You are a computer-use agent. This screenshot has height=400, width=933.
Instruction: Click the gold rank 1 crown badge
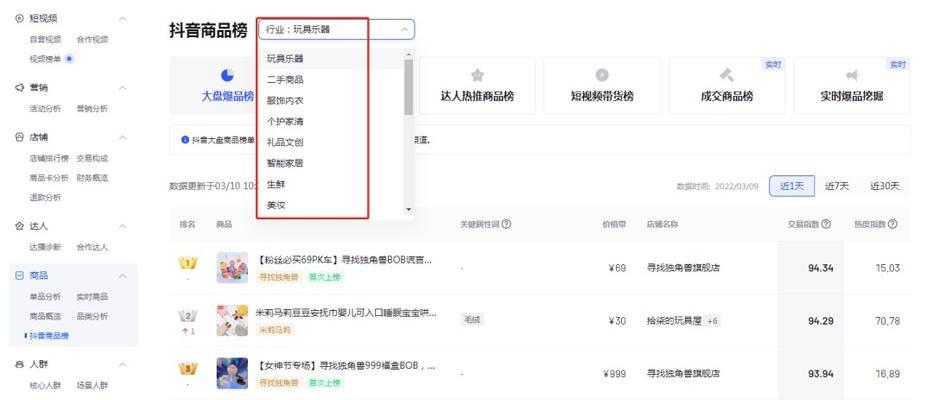pos(188,263)
